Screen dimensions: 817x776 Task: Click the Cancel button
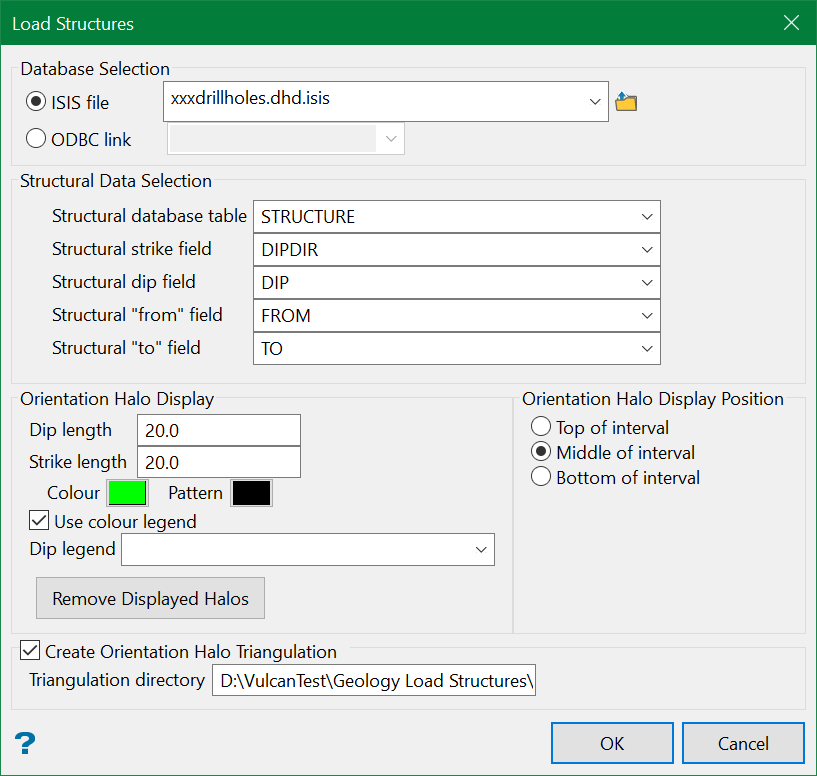(x=743, y=743)
